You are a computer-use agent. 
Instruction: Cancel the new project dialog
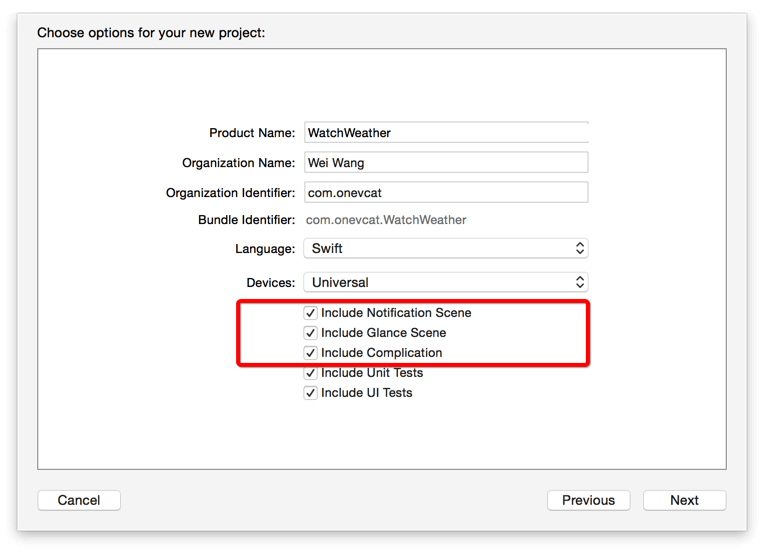tap(79, 500)
